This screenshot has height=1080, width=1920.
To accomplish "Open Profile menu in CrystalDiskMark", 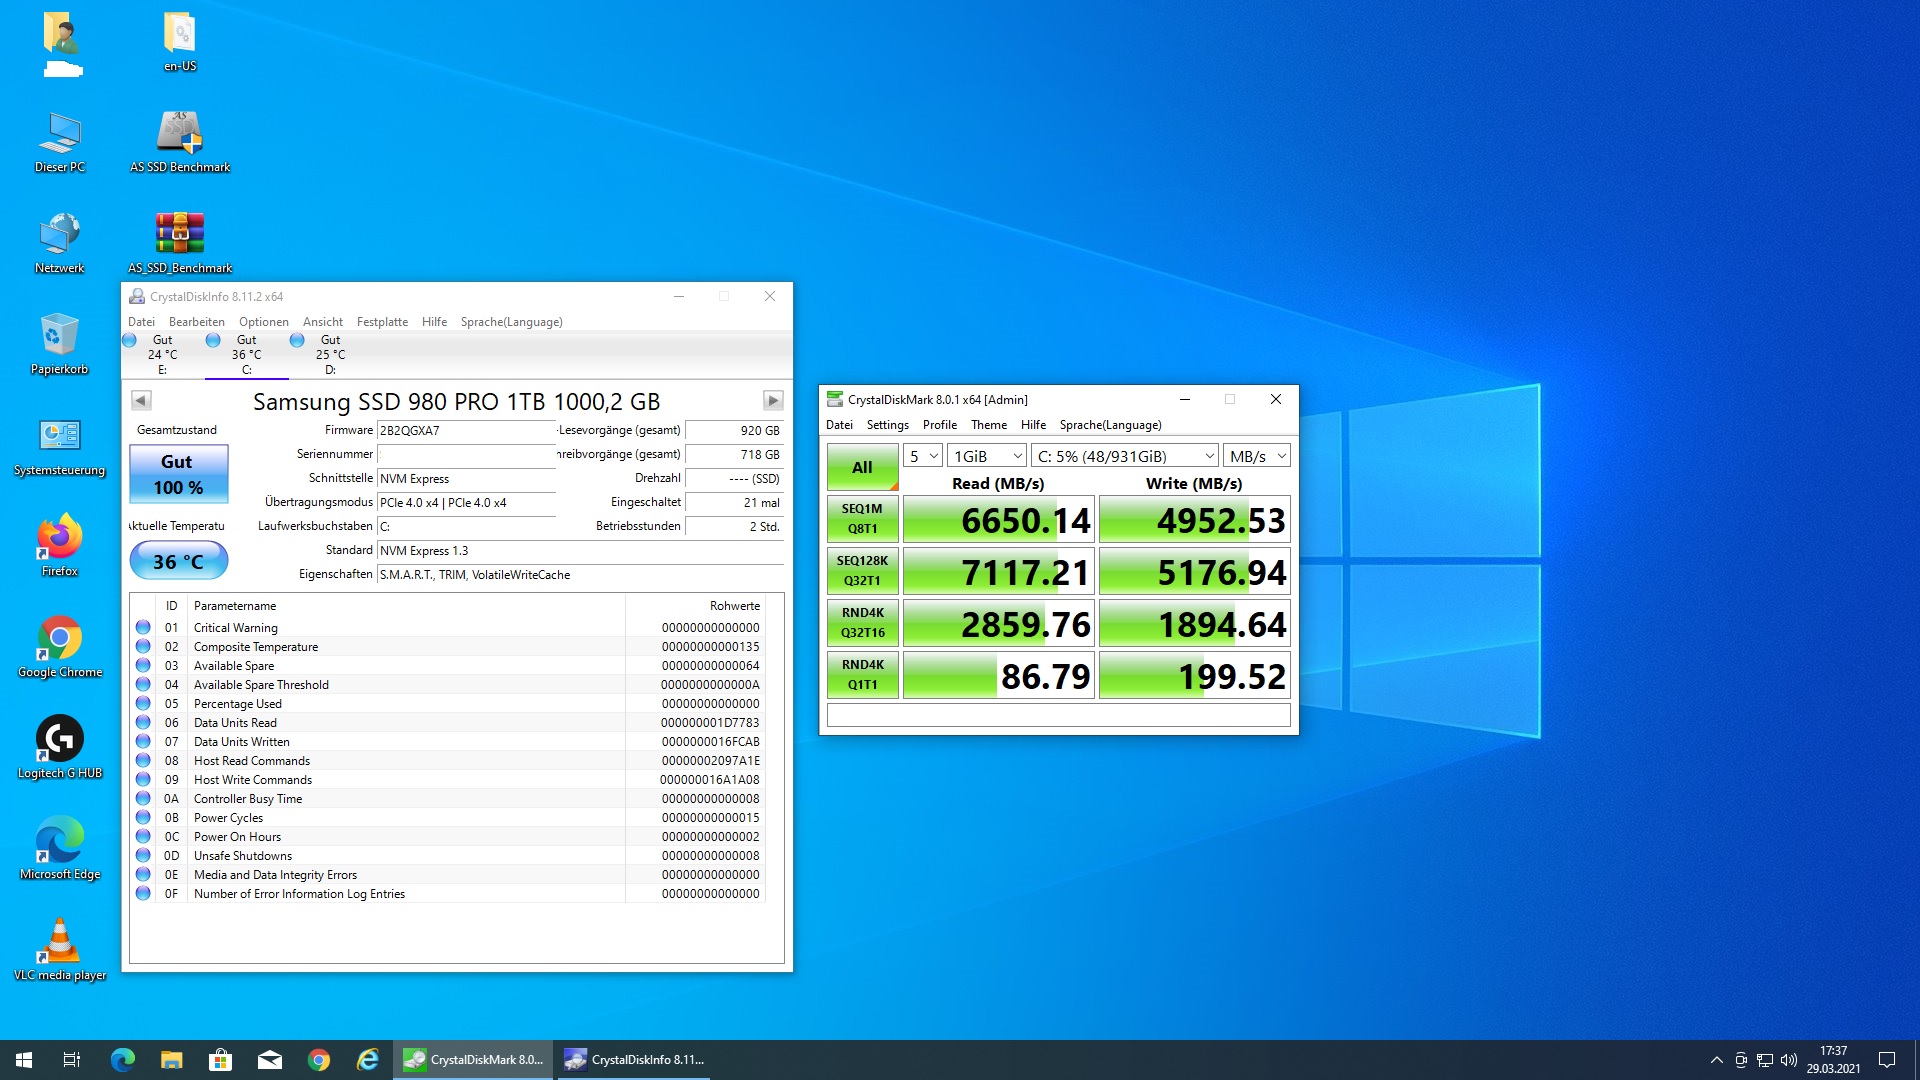I will pos(939,425).
